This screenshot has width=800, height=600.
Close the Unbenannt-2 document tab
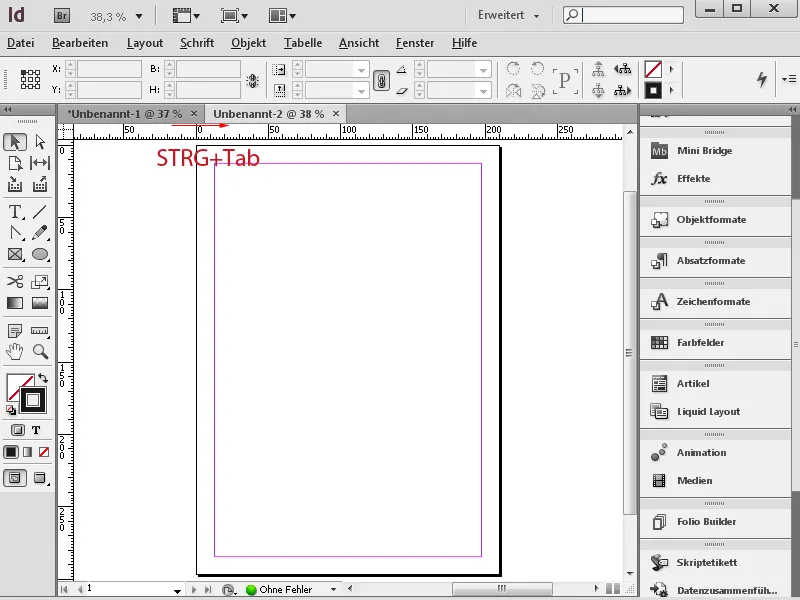[336, 113]
